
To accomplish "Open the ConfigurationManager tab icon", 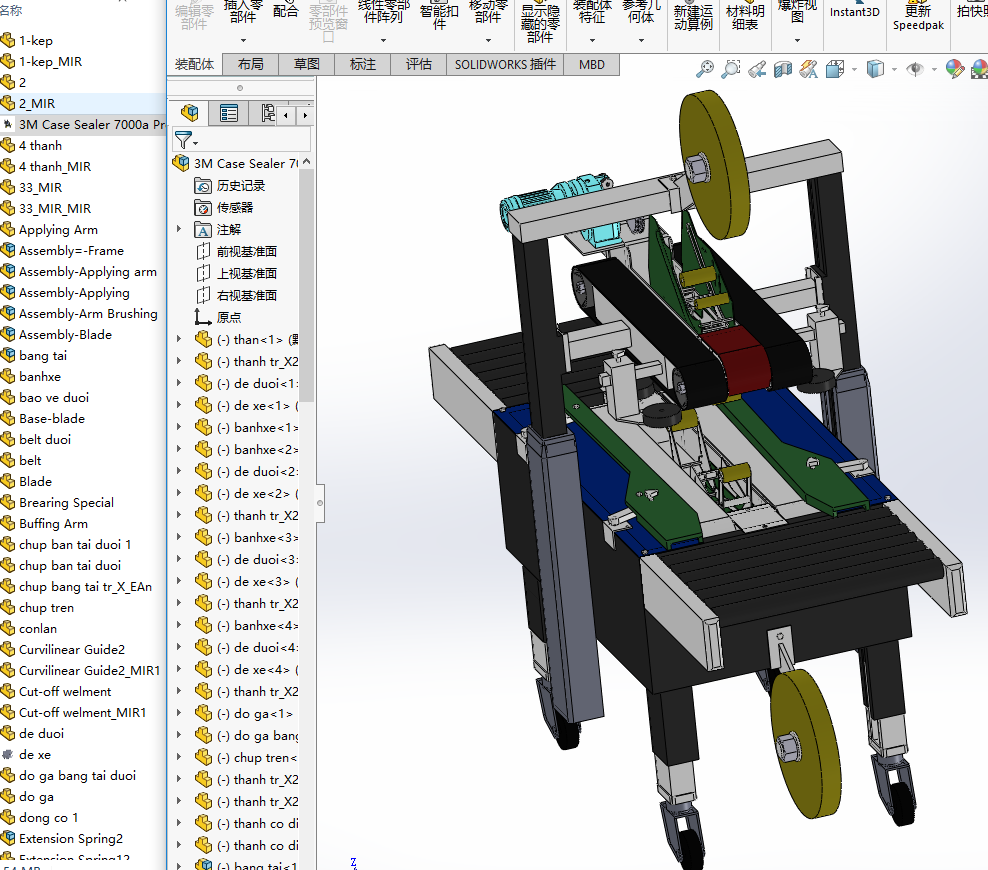I will pyautogui.click(x=267, y=113).
